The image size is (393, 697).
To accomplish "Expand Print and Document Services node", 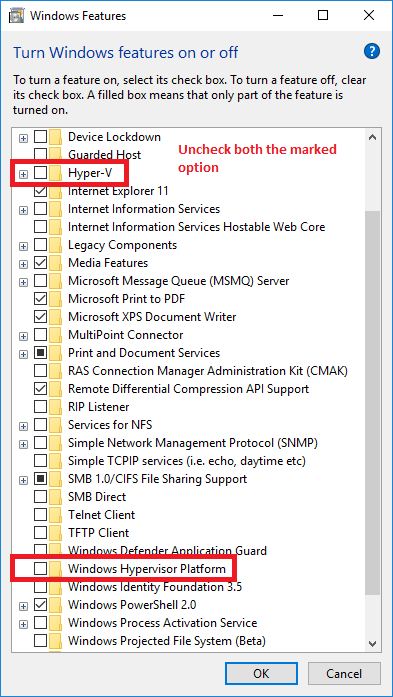I will coord(23,354).
